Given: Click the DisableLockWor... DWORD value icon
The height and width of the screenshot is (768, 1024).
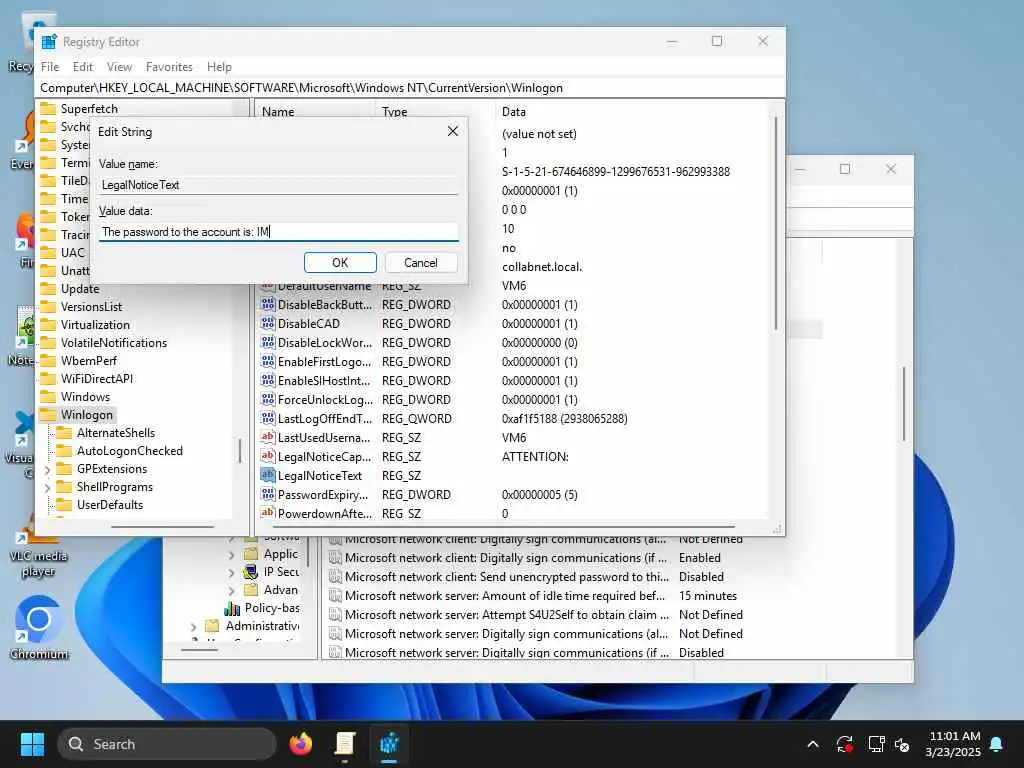Looking at the screenshot, I should pyautogui.click(x=267, y=342).
